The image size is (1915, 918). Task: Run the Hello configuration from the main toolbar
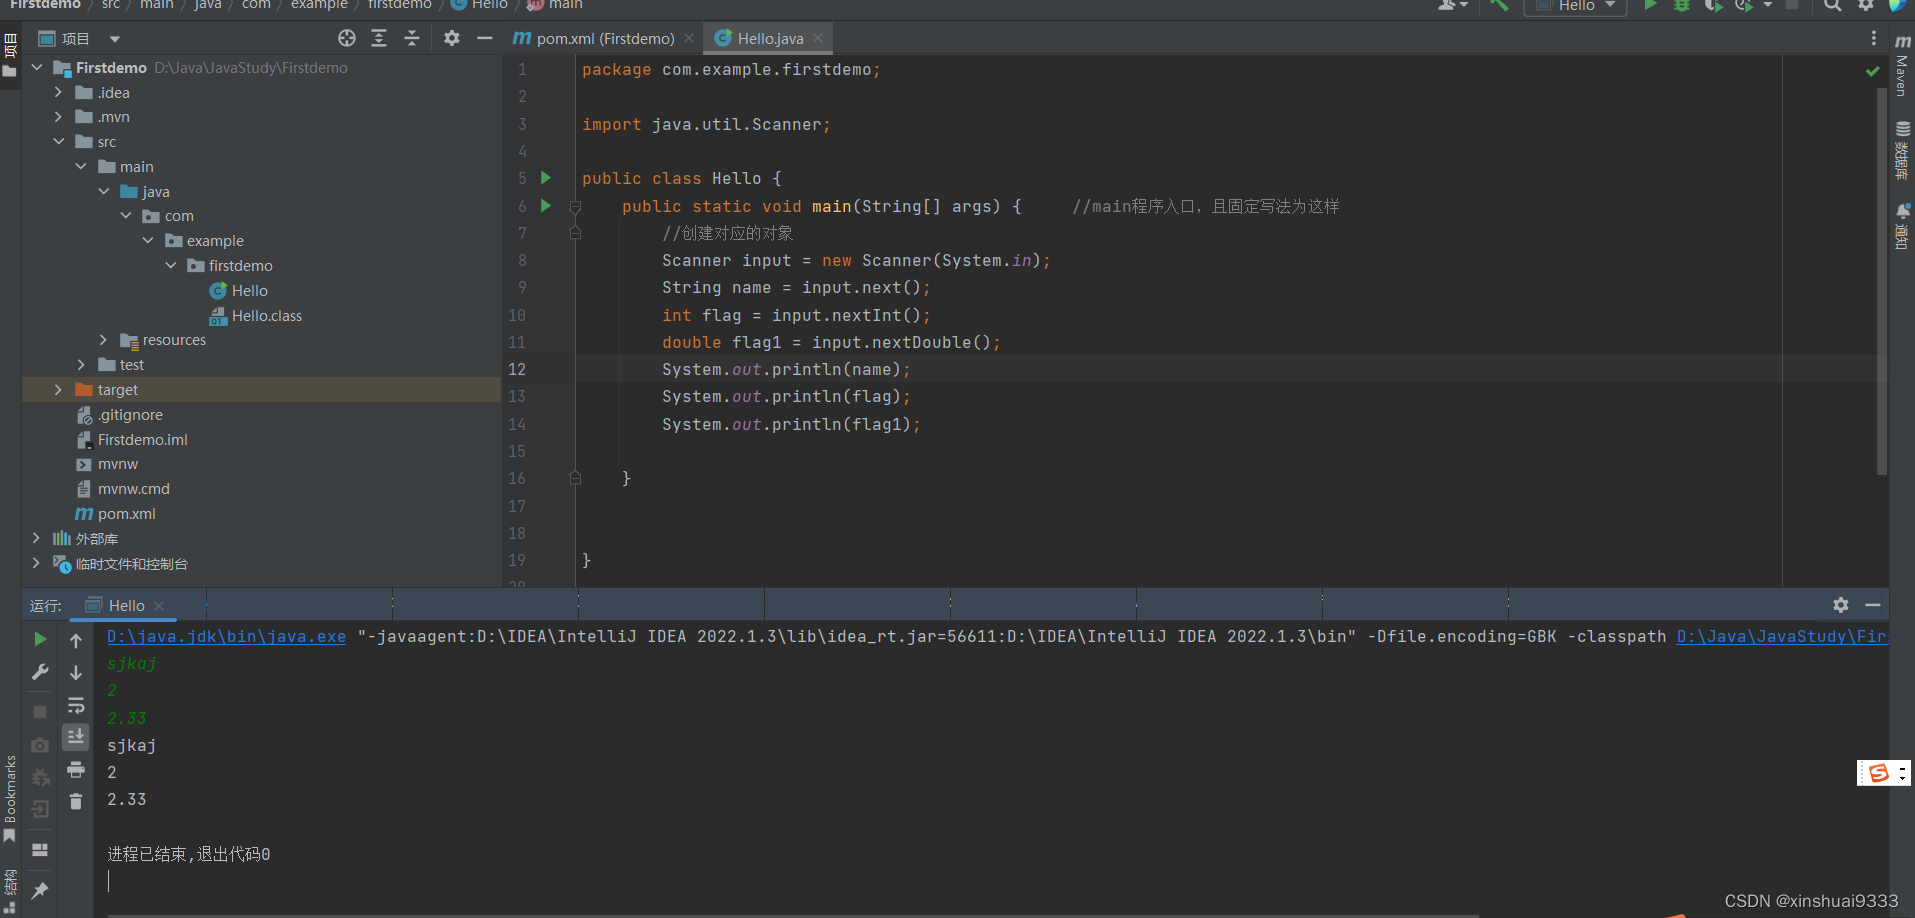click(x=1650, y=5)
